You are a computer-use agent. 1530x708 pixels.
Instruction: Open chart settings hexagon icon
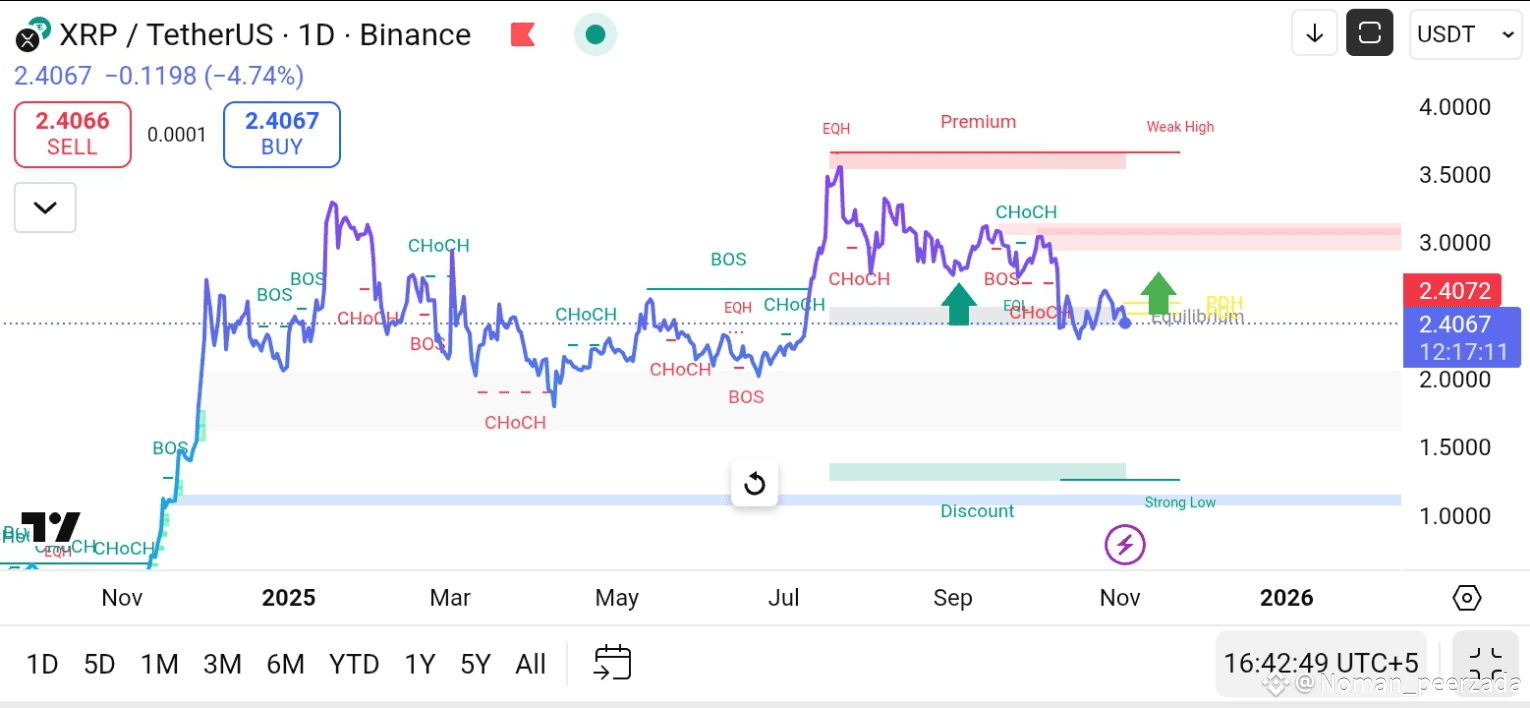1466,598
